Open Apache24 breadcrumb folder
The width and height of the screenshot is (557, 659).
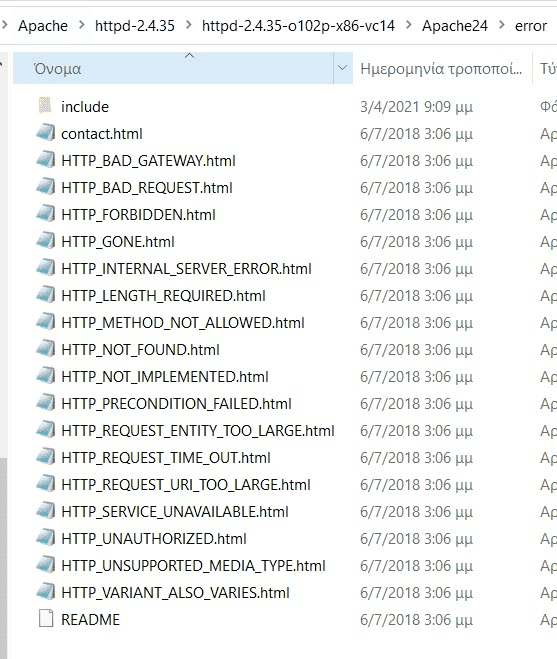pos(455,26)
